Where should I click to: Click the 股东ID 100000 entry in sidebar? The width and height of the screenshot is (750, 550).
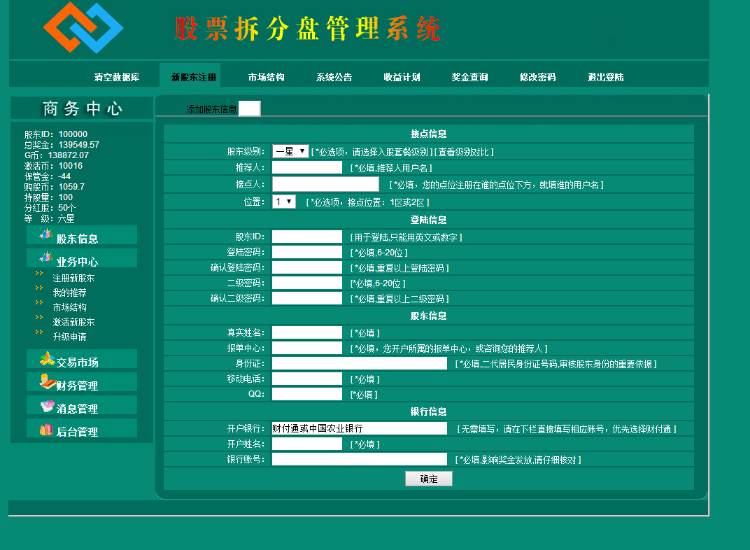[56, 134]
